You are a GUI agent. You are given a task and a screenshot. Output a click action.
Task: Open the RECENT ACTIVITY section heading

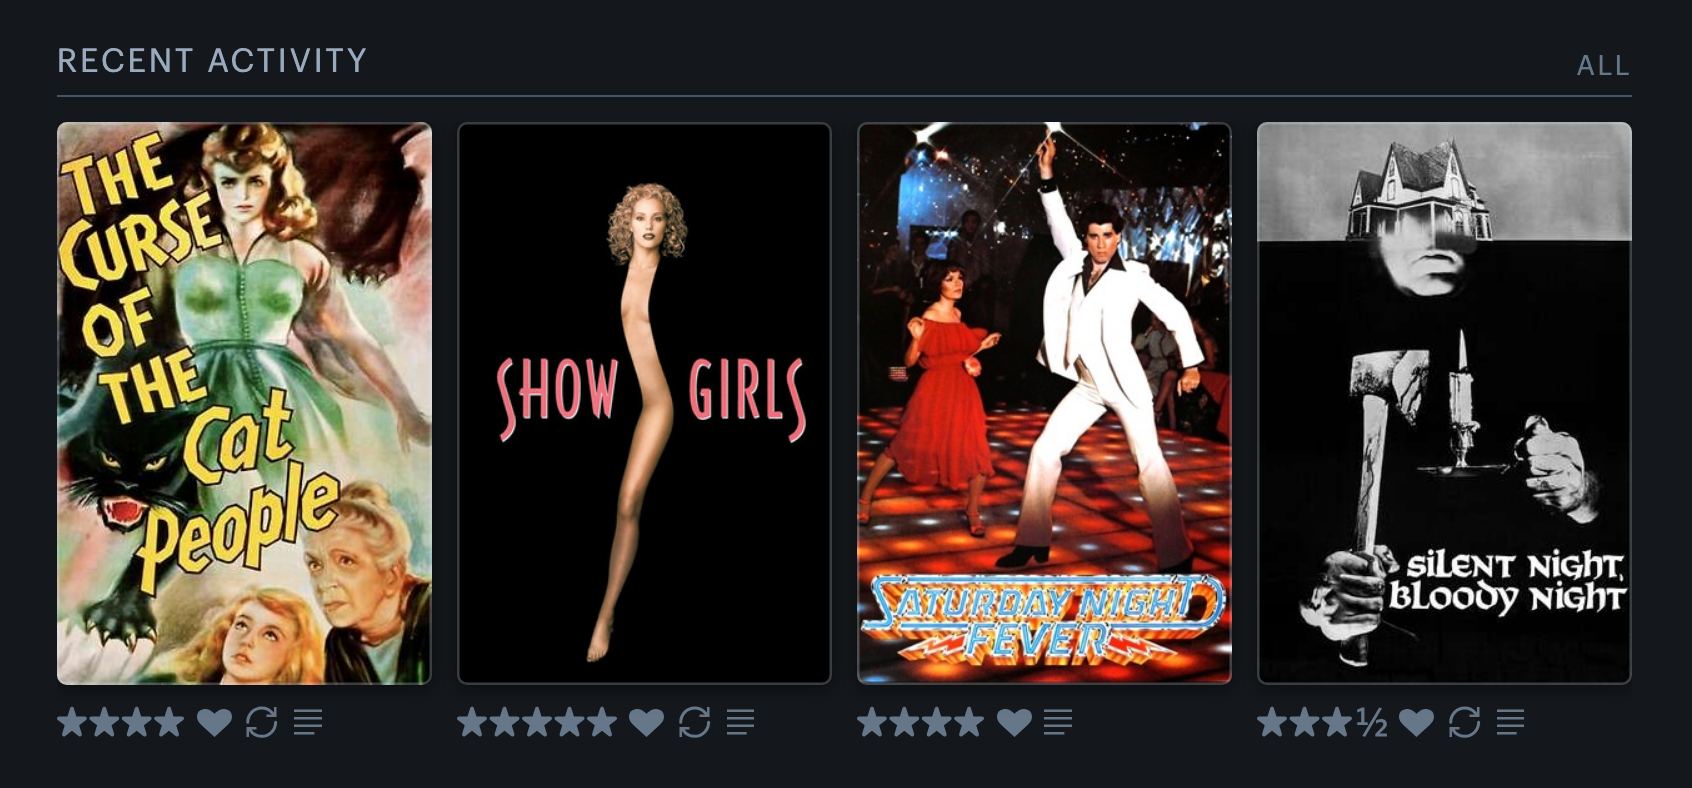(212, 61)
